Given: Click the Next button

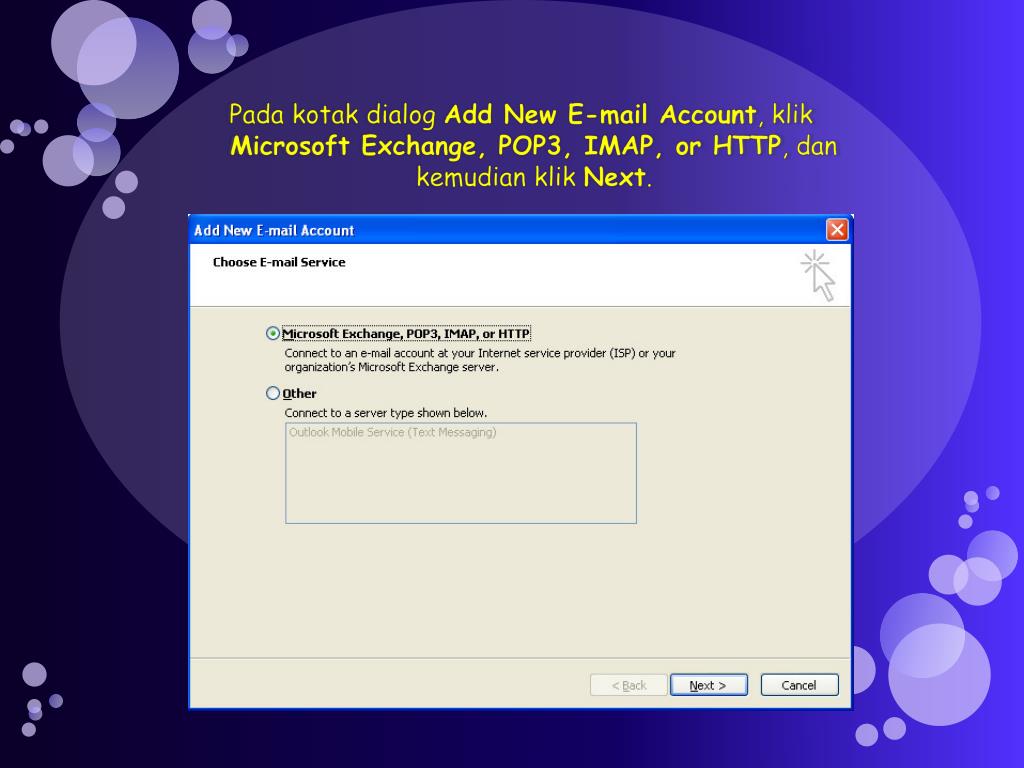Looking at the screenshot, I should 709,685.
